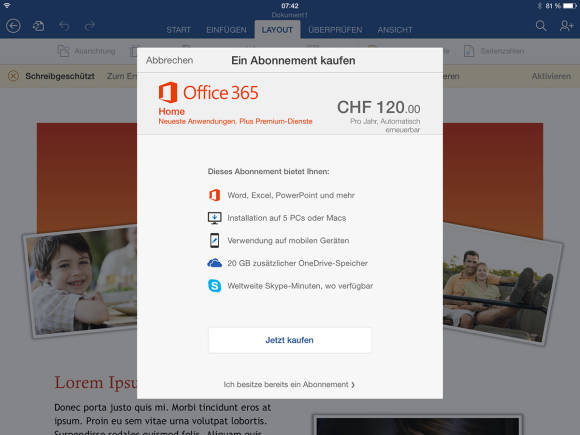Tap the 07:42 clock
The width and height of the screenshot is (580, 435).
tap(290, 6)
